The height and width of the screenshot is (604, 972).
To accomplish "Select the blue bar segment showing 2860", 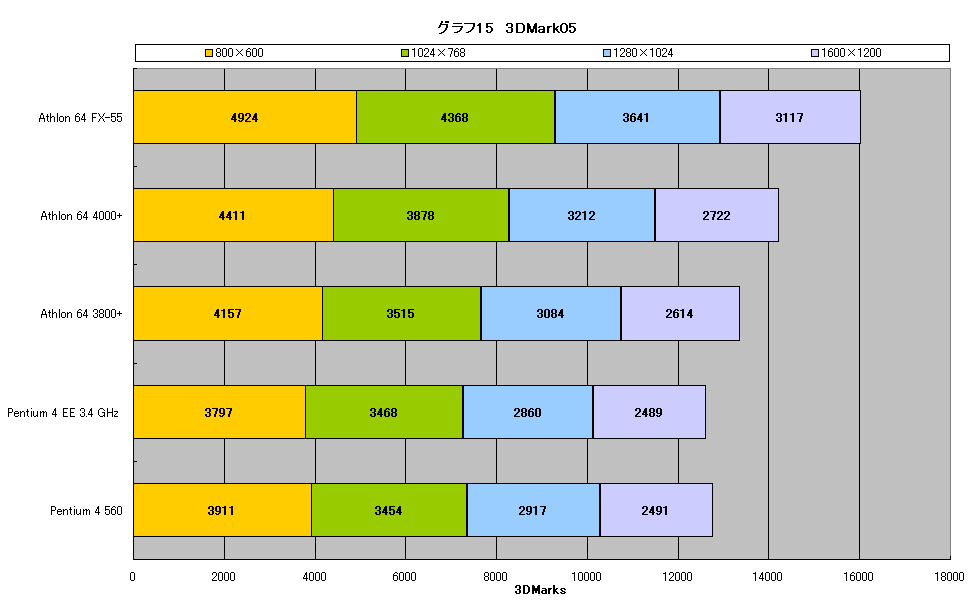I will pyautogui.click(x=528, y=412).
